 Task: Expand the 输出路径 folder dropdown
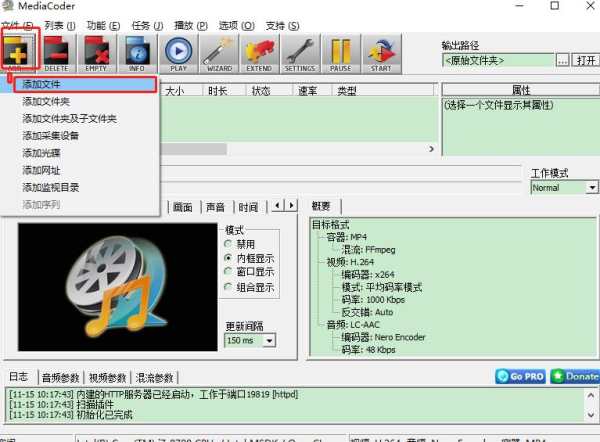562,60
